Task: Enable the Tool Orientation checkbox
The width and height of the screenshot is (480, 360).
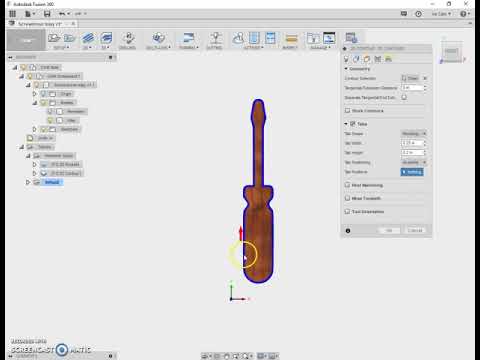Action: pos(347,211)
